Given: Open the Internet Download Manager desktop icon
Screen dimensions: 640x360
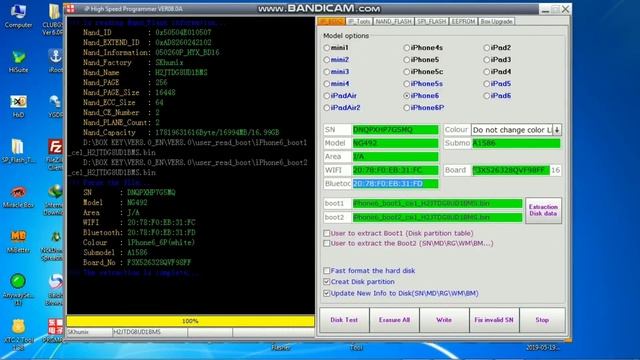Looking at the screenshot, I should pos(54,200).
